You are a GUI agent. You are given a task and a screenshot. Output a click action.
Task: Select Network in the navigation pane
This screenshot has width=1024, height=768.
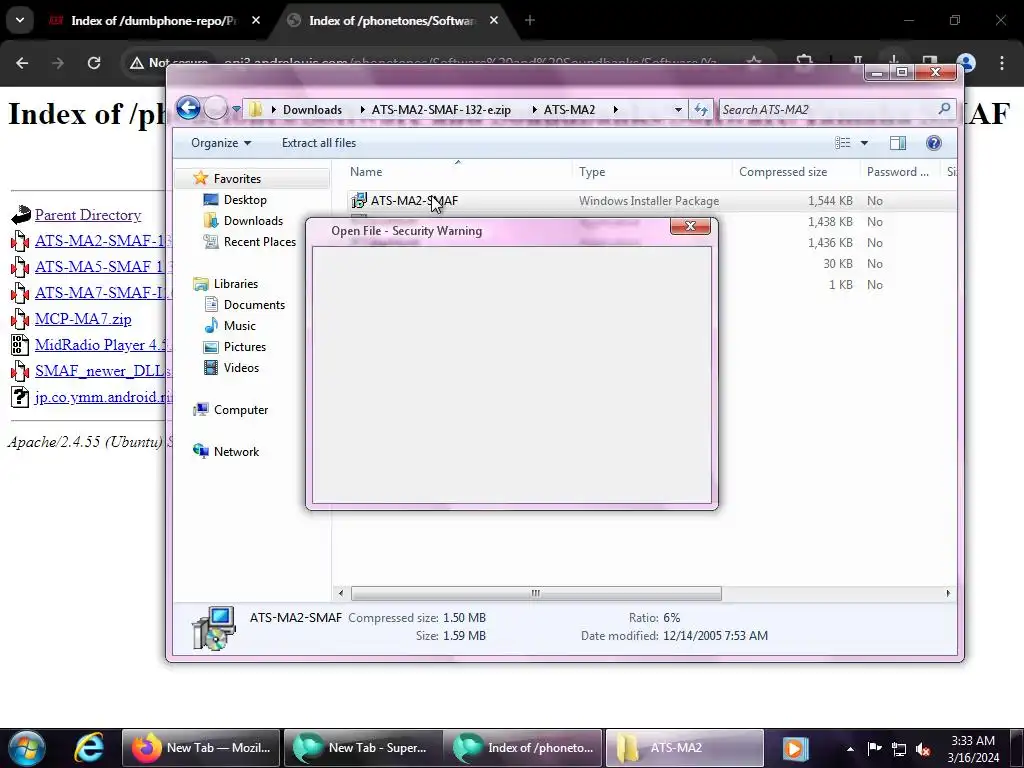point(236,452)
